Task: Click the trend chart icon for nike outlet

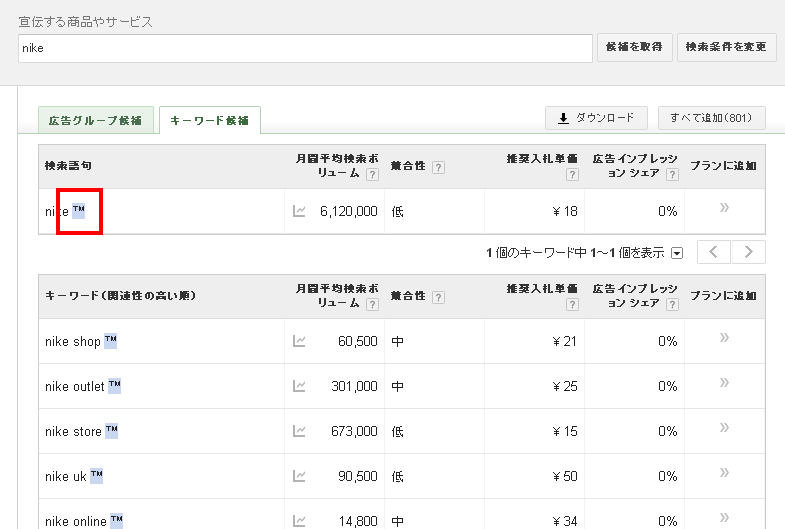Action: pyautogui.click(x=299, y=386)
